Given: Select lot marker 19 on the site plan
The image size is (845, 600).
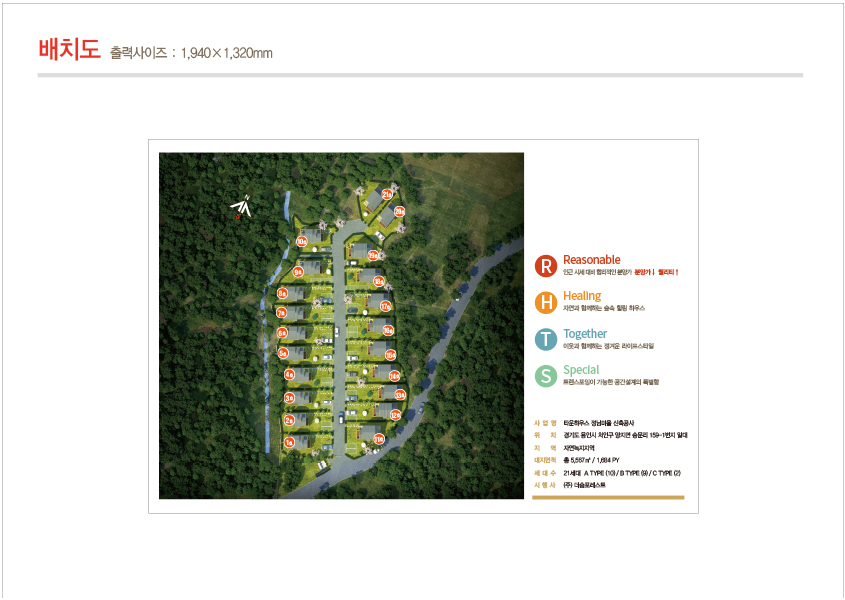Looking at the screenshot, I should [x=373, y=255].
